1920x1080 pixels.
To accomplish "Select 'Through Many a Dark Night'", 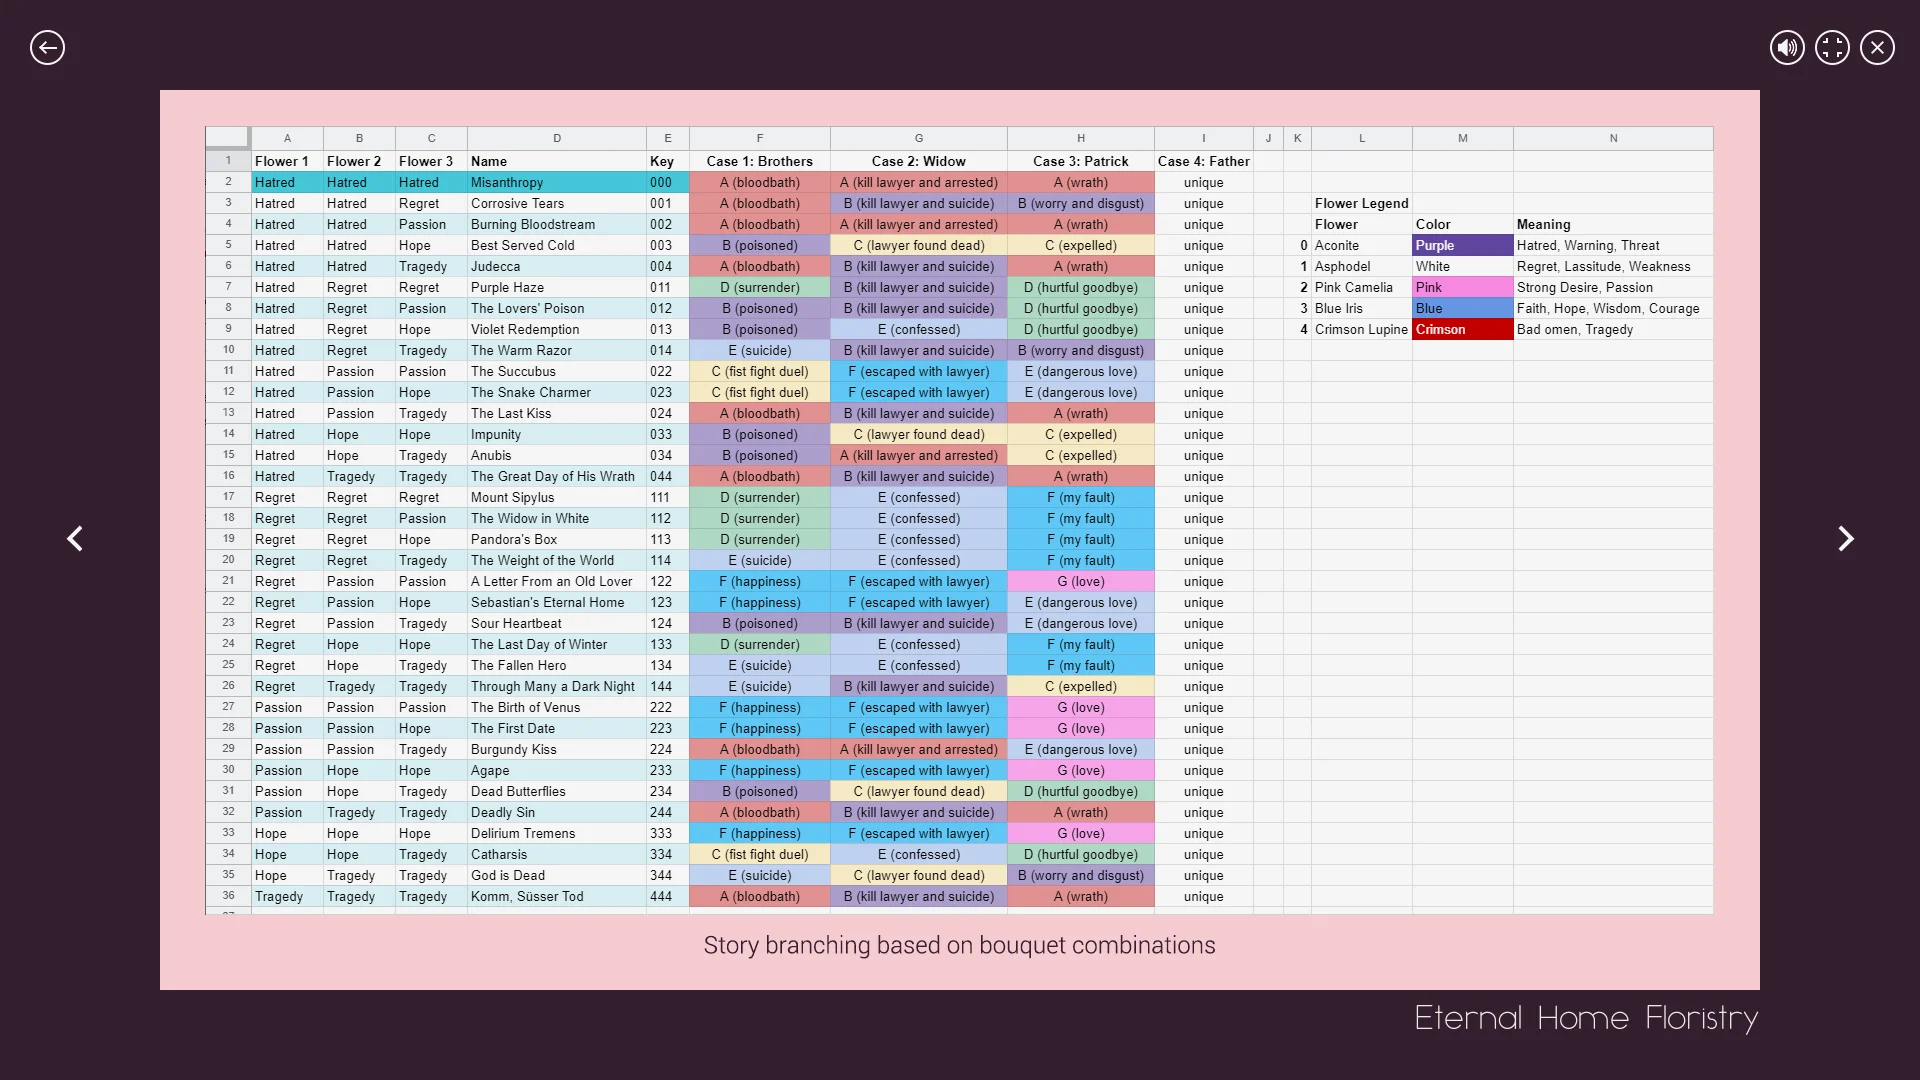I will [x=556, y=686].
